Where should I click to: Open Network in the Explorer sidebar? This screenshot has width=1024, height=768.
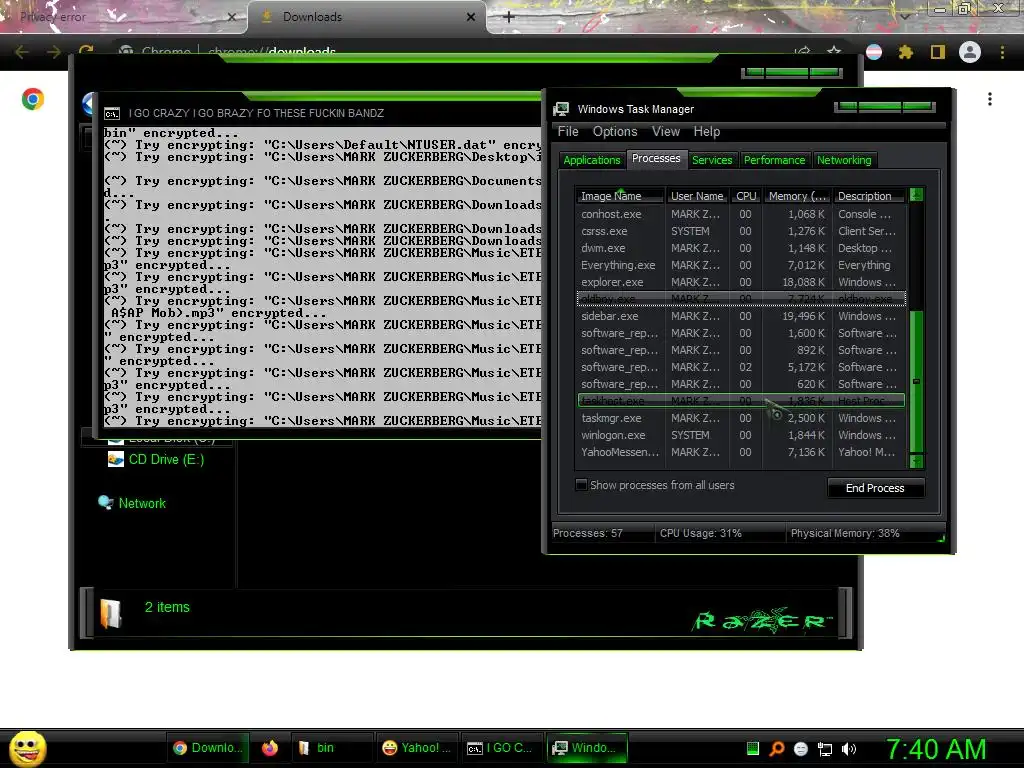[132, 503]
